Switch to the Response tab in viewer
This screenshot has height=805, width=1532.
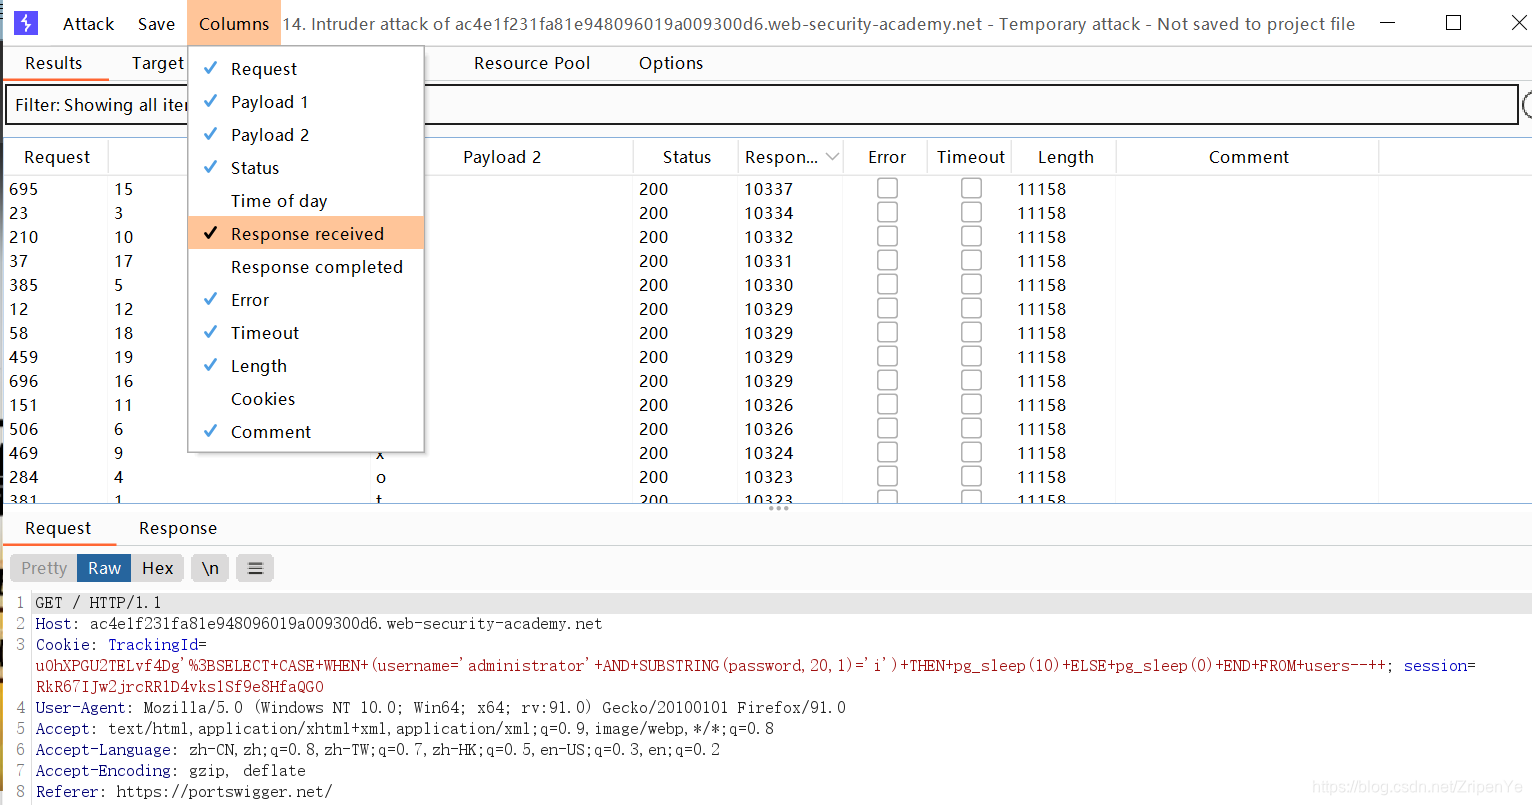tap(178, 528)
